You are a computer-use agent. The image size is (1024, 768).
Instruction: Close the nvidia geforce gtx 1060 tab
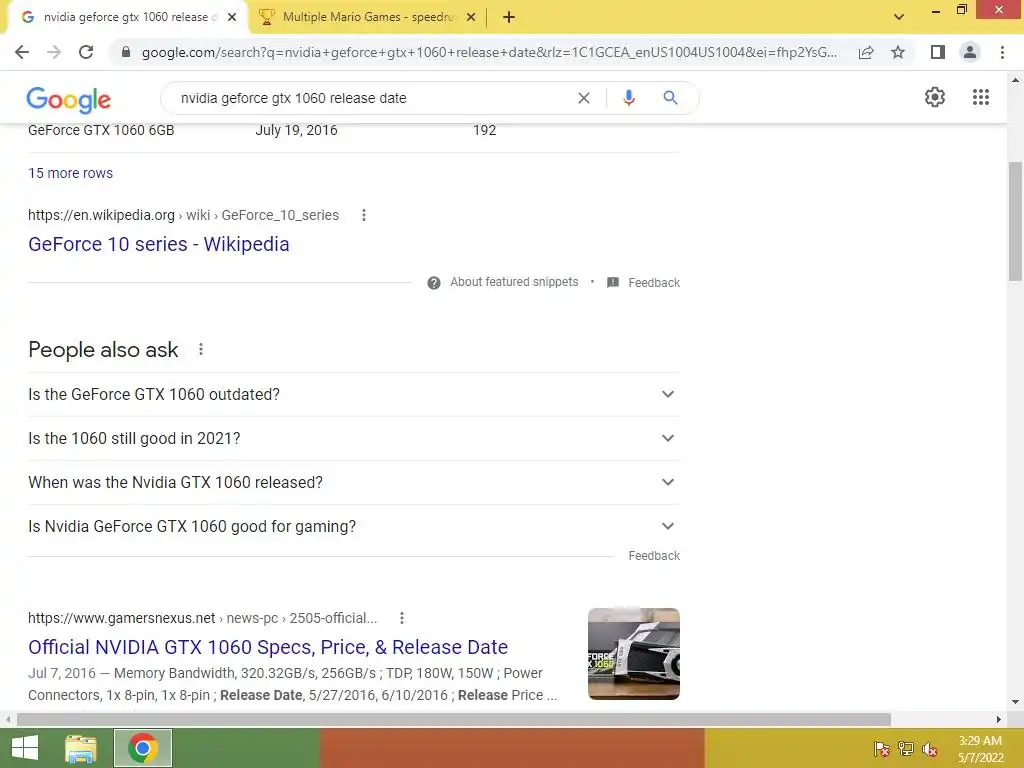(232, 18)
